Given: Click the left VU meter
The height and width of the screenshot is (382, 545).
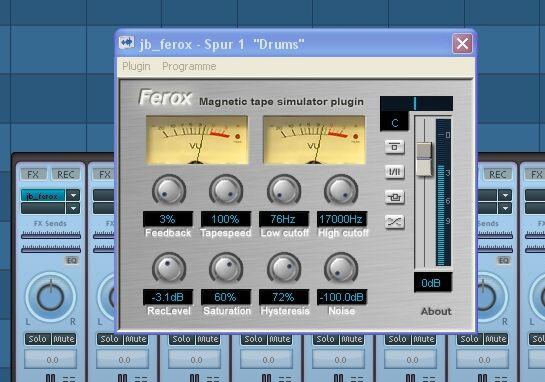Looking at the screenshot, I should [x=197, y=140].
